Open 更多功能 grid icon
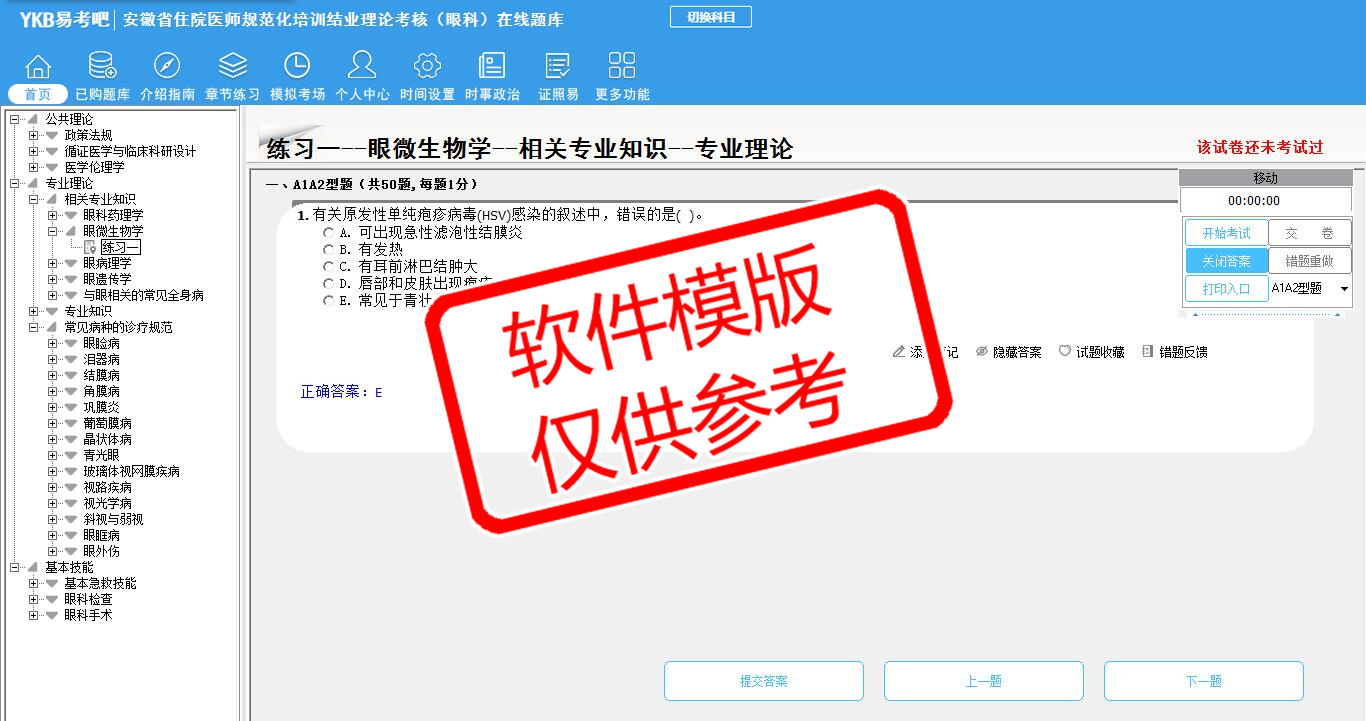Image resolution: width=1366 pixels, height=721 pixels. pos(622,67)
